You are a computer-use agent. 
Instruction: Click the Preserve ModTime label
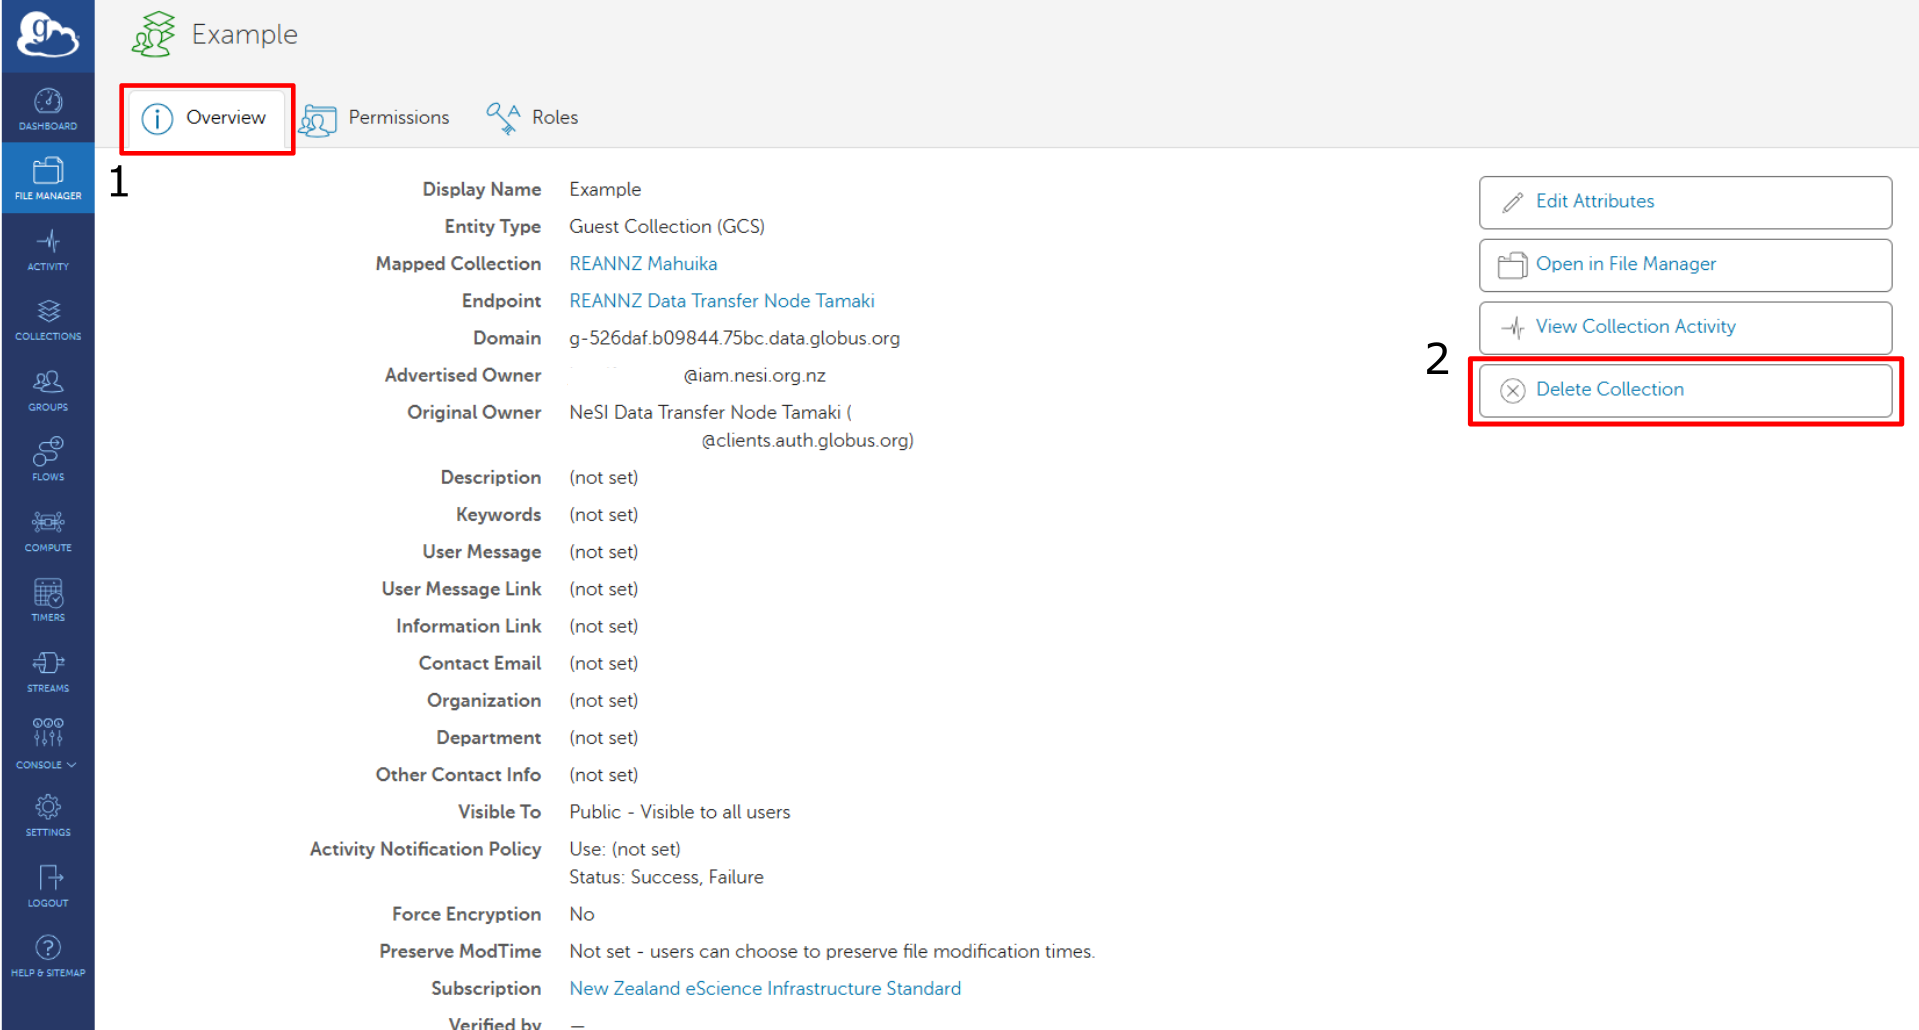460,951
